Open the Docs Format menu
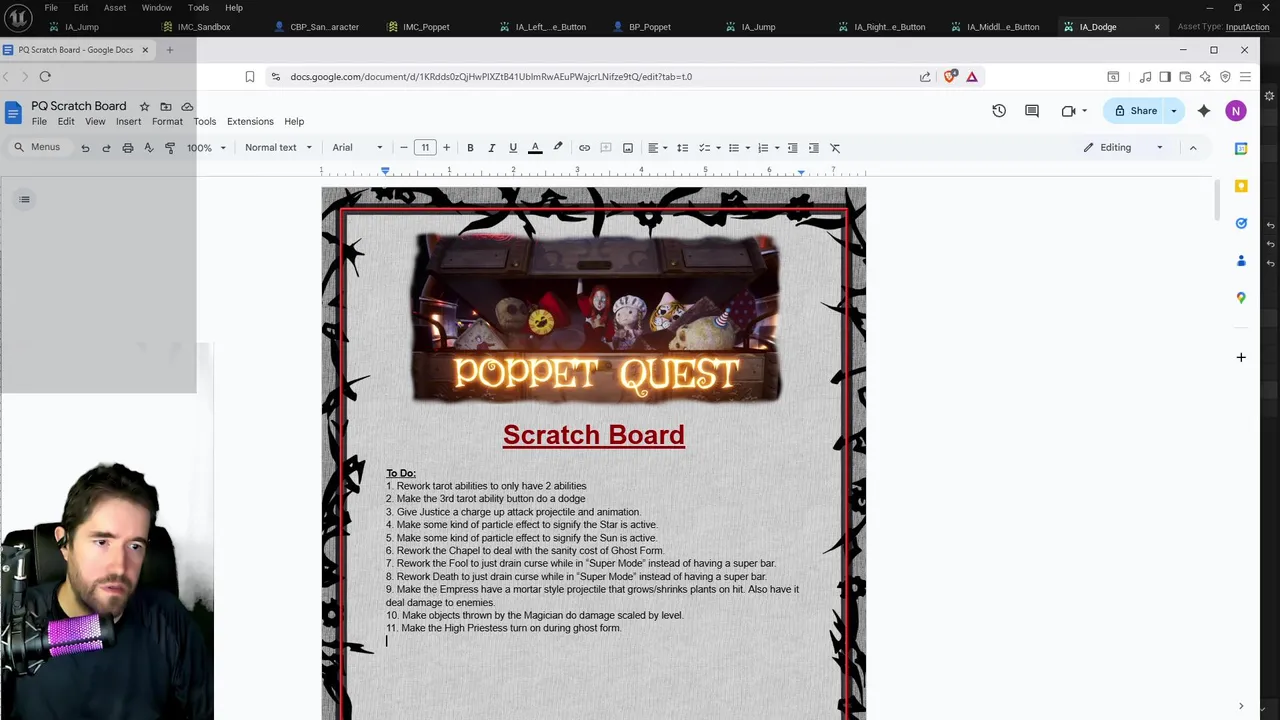Image resolution: width=1280 pixels, height=720 pixels. coord(167,122)
